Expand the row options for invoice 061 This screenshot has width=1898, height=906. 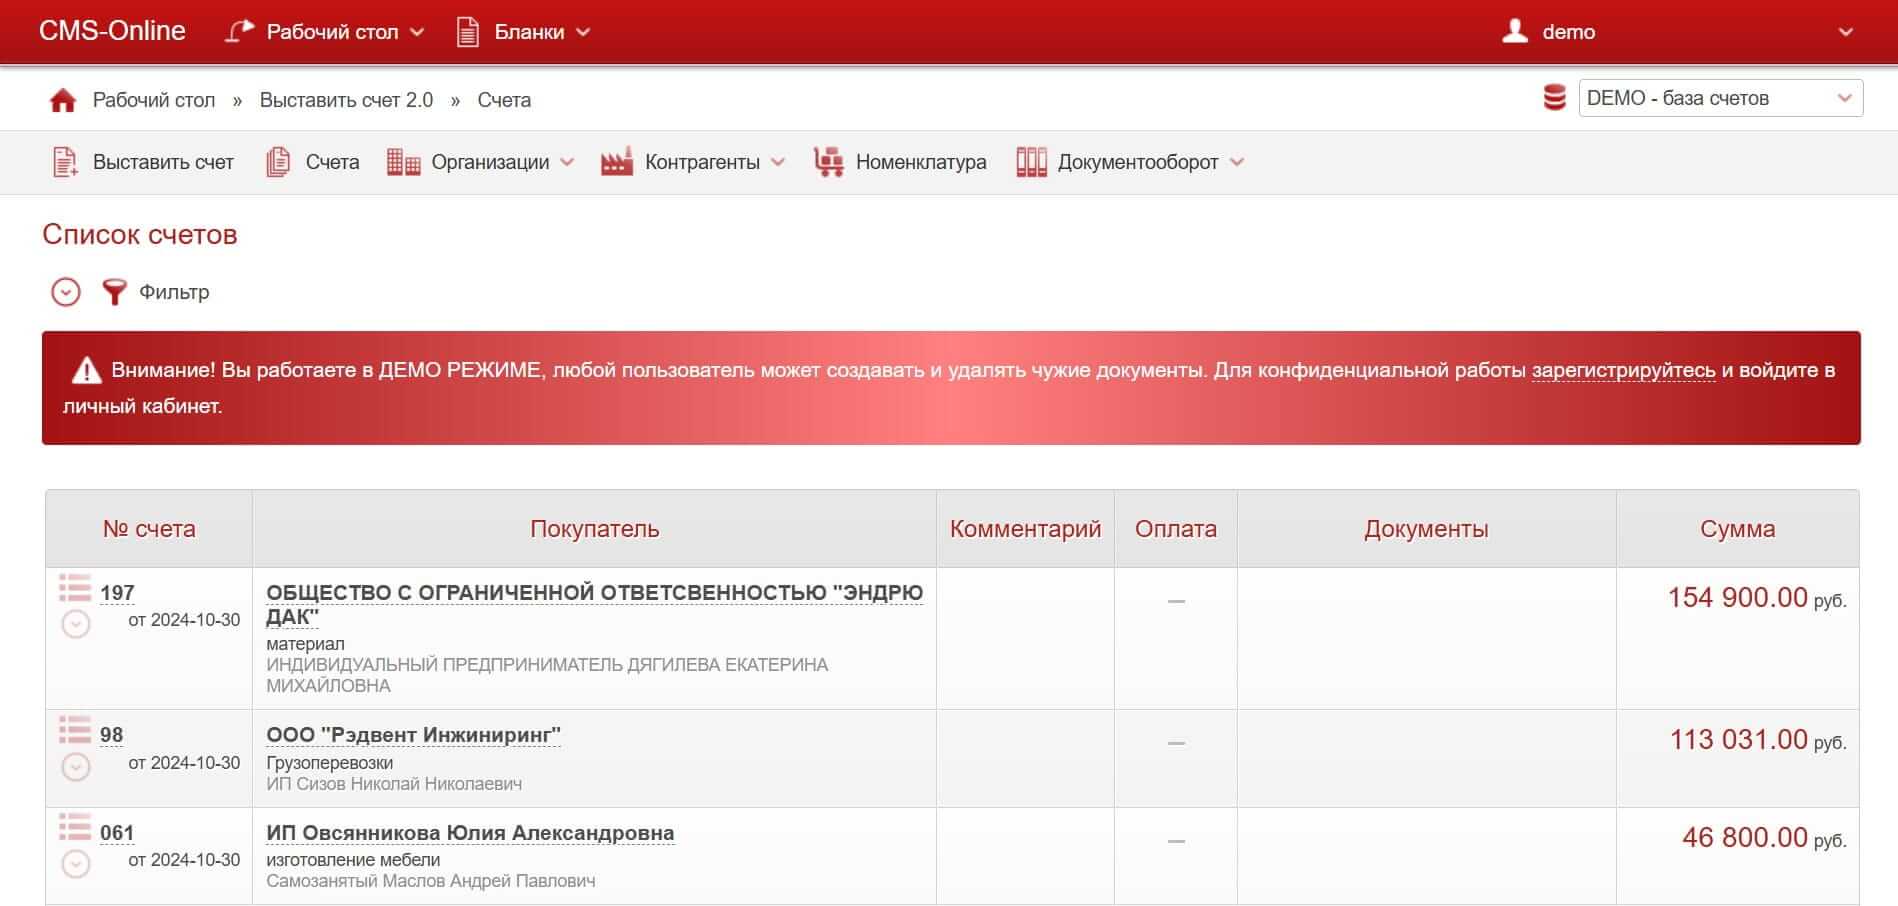point(76,864)
